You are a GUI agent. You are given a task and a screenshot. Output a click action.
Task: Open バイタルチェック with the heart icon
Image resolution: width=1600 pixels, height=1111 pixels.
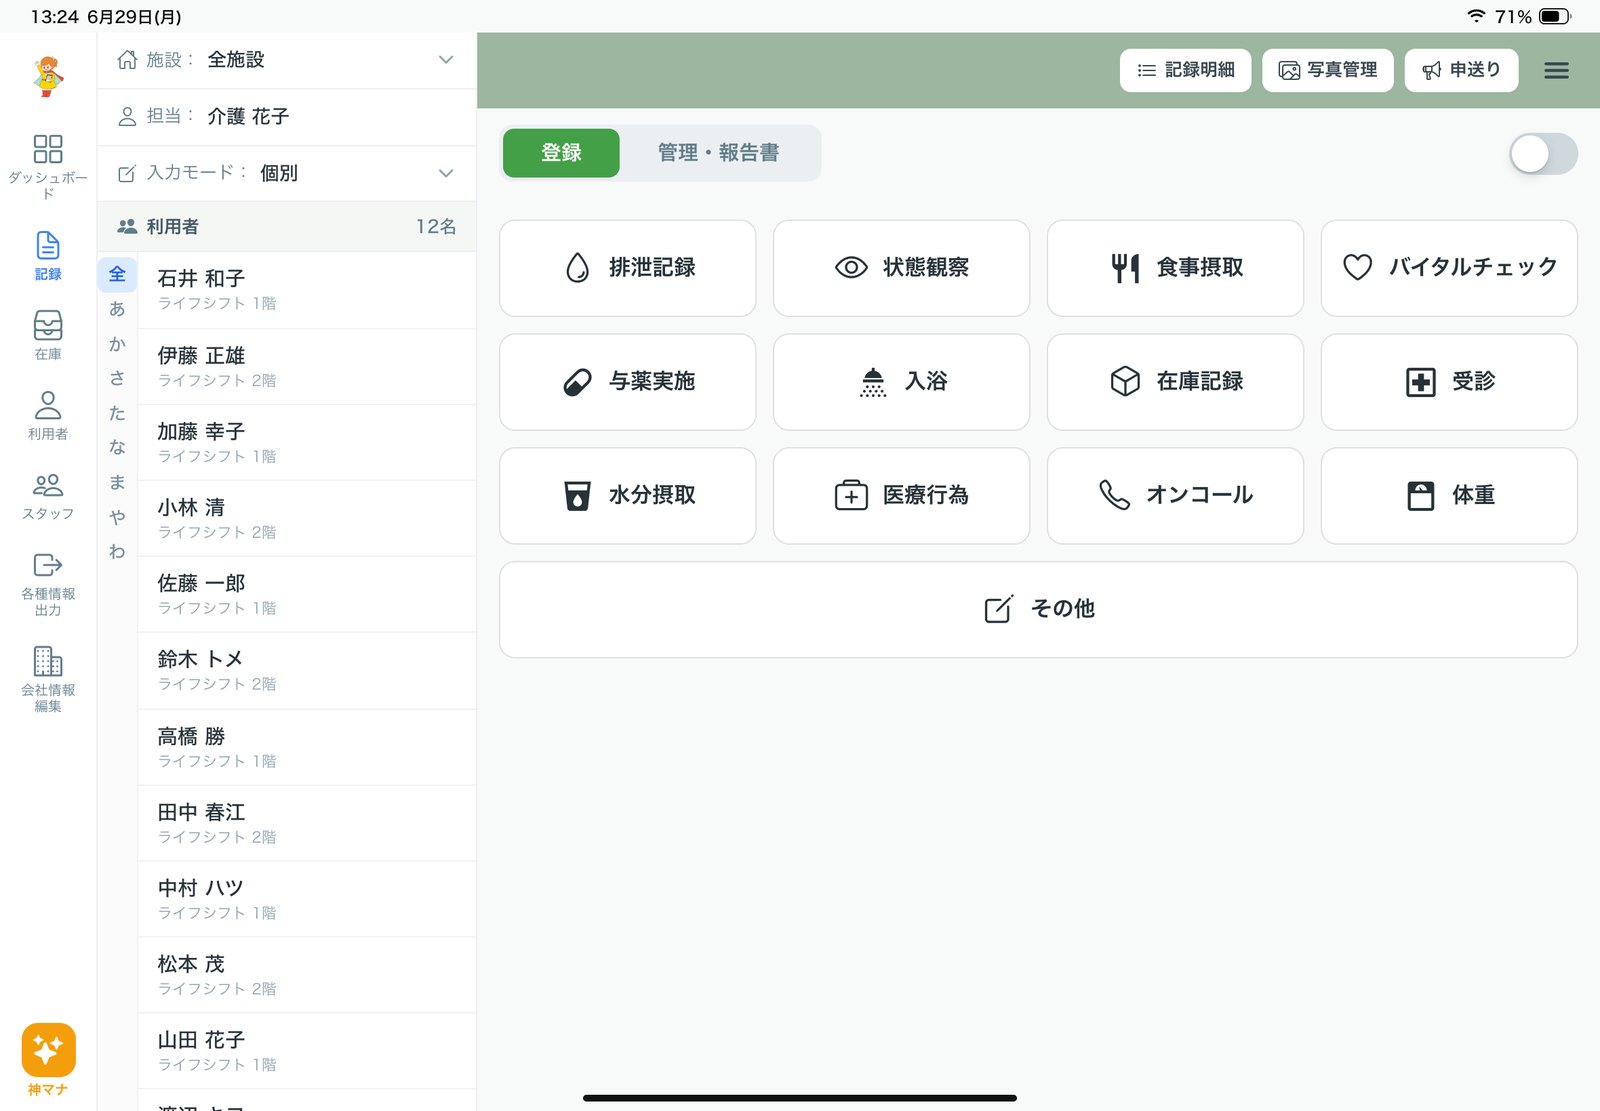[x=1449, y=268]
